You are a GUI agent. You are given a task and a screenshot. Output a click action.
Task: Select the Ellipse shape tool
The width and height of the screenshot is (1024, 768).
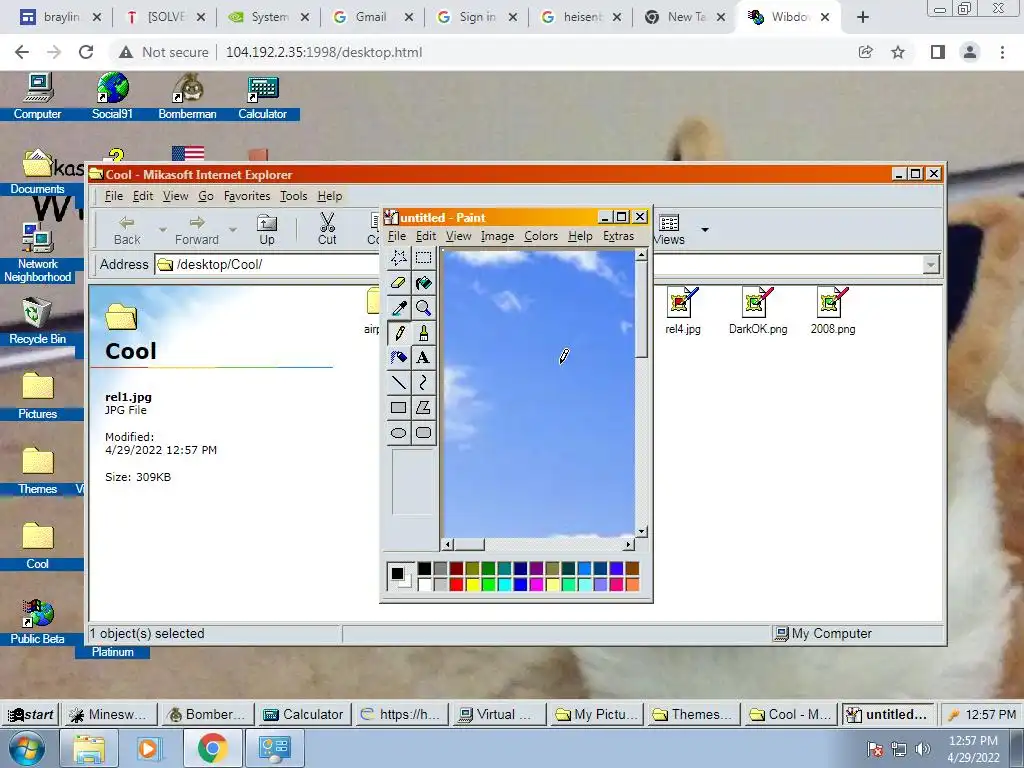point(398,432)
